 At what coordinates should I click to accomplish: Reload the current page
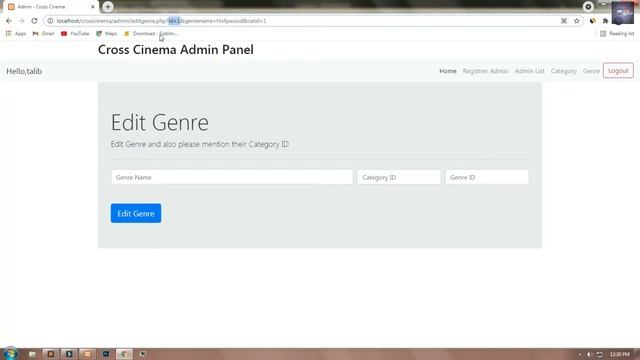click(34, 21)
